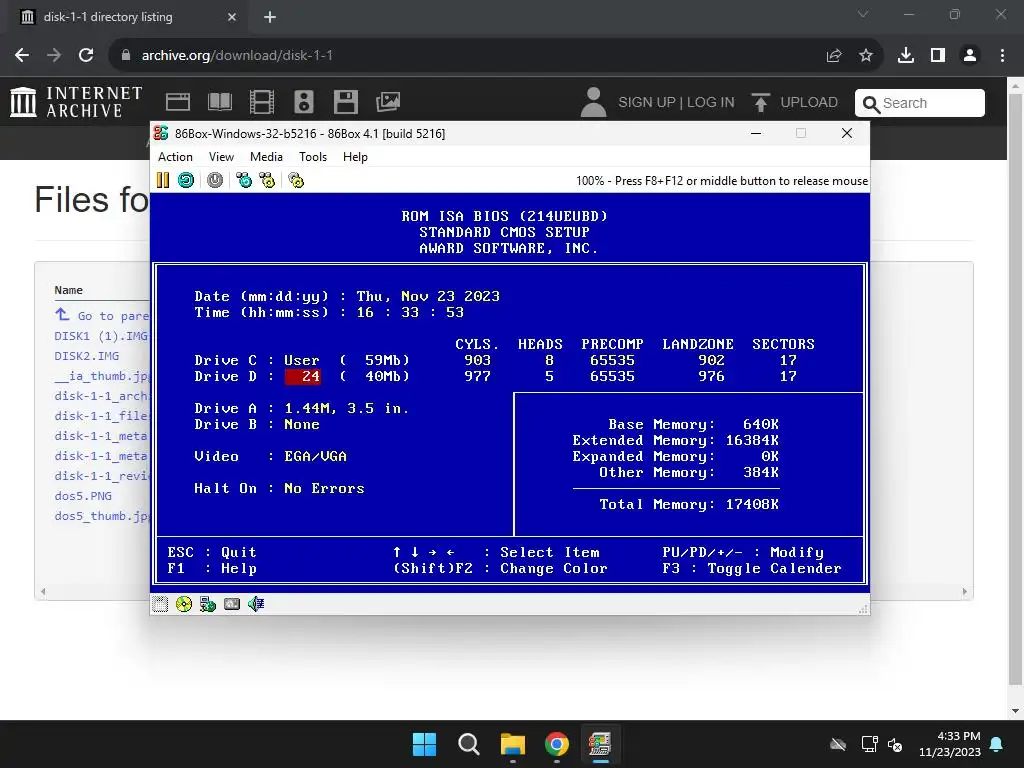Go back in Chrome
The width and height of the screenshot is (1024, 768).
tap(22, 56)
